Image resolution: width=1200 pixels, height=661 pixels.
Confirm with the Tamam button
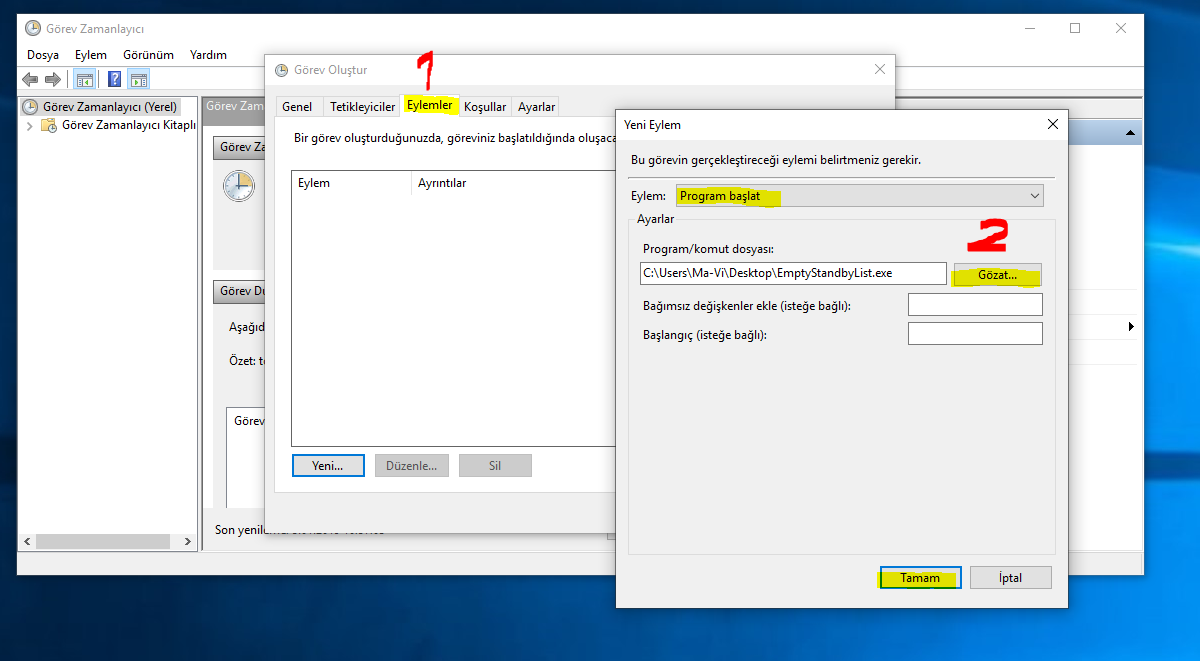[x=920, y=578]
